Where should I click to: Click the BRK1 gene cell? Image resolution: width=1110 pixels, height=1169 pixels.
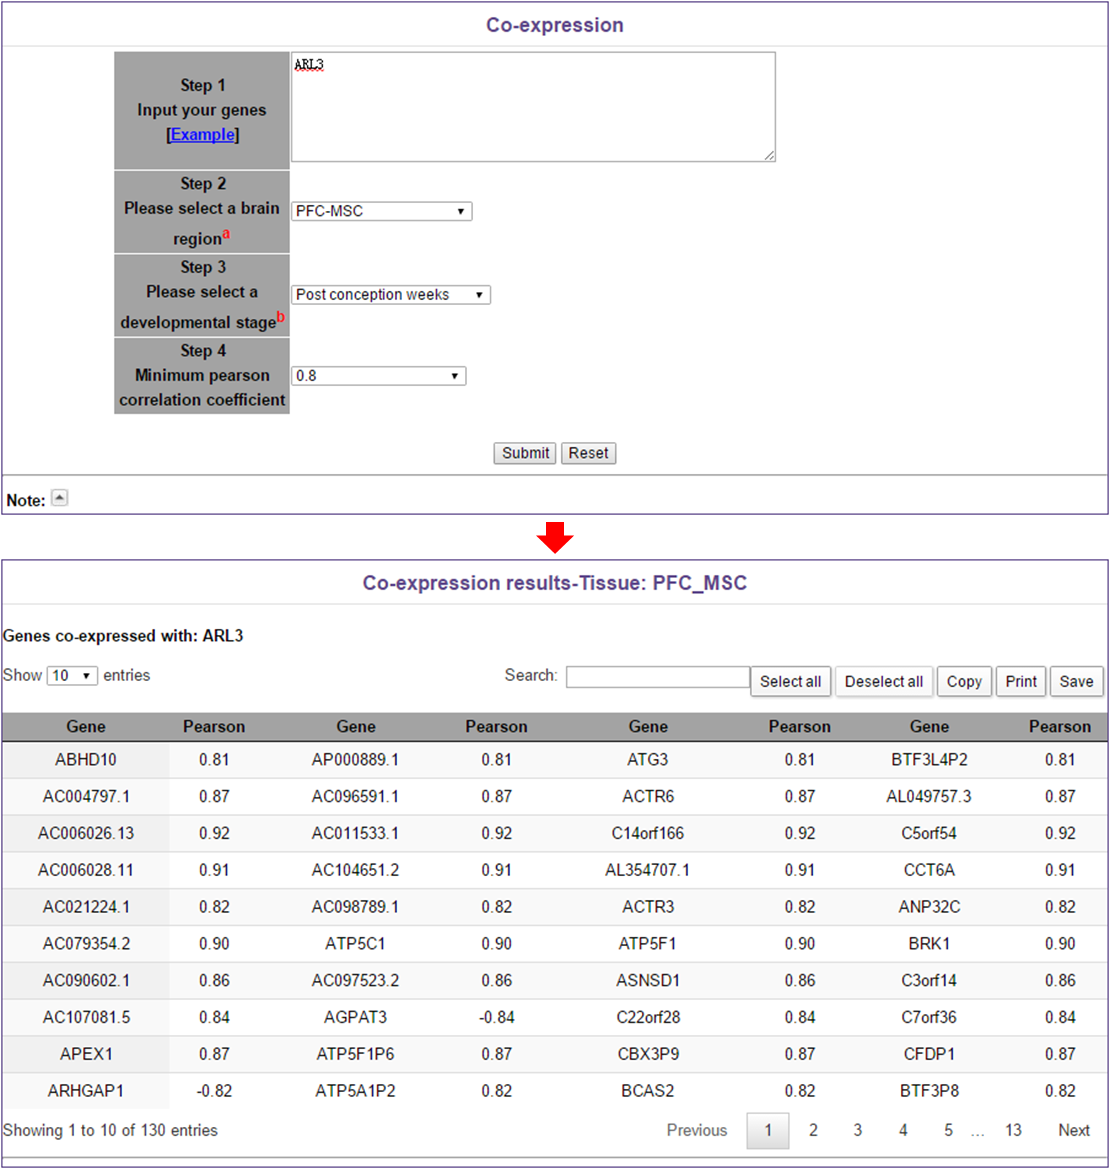929,944
